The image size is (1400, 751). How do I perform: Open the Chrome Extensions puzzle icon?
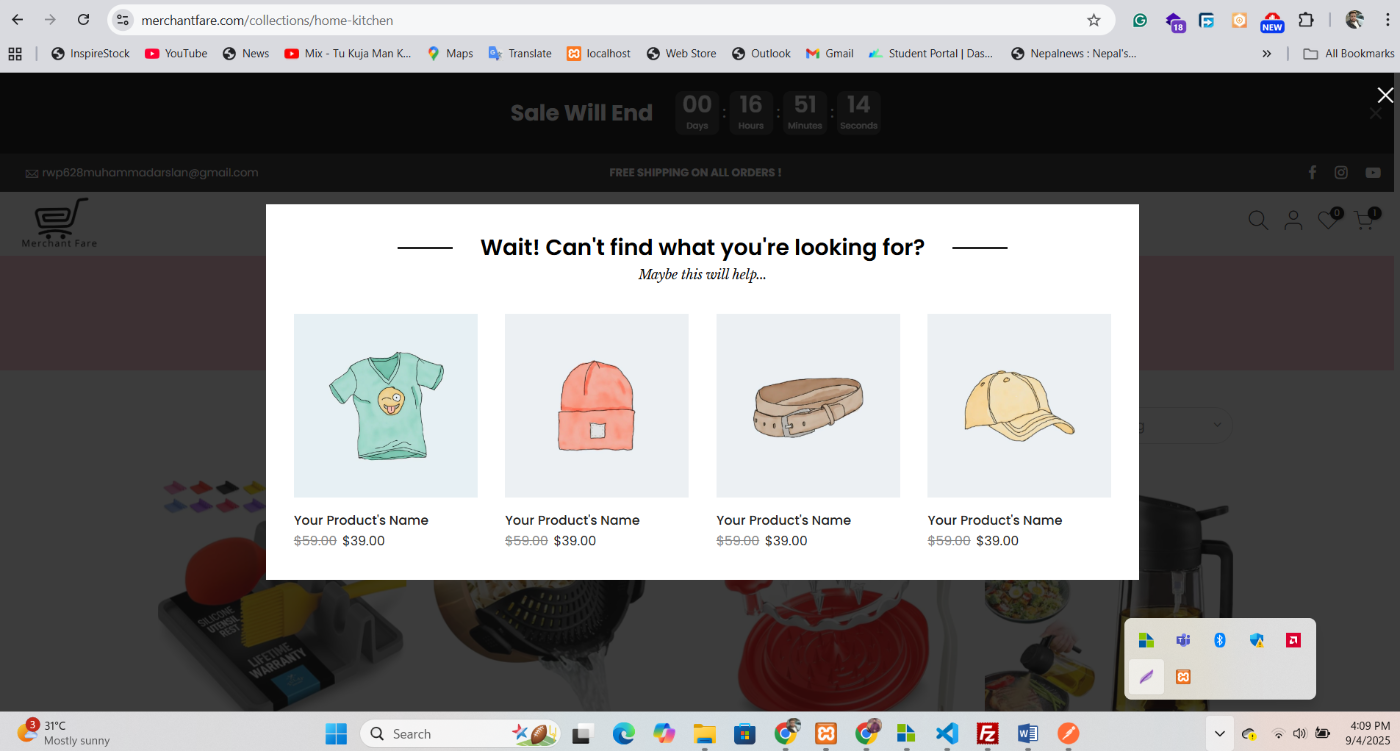pyautogui.click(x=1305, y=20)
